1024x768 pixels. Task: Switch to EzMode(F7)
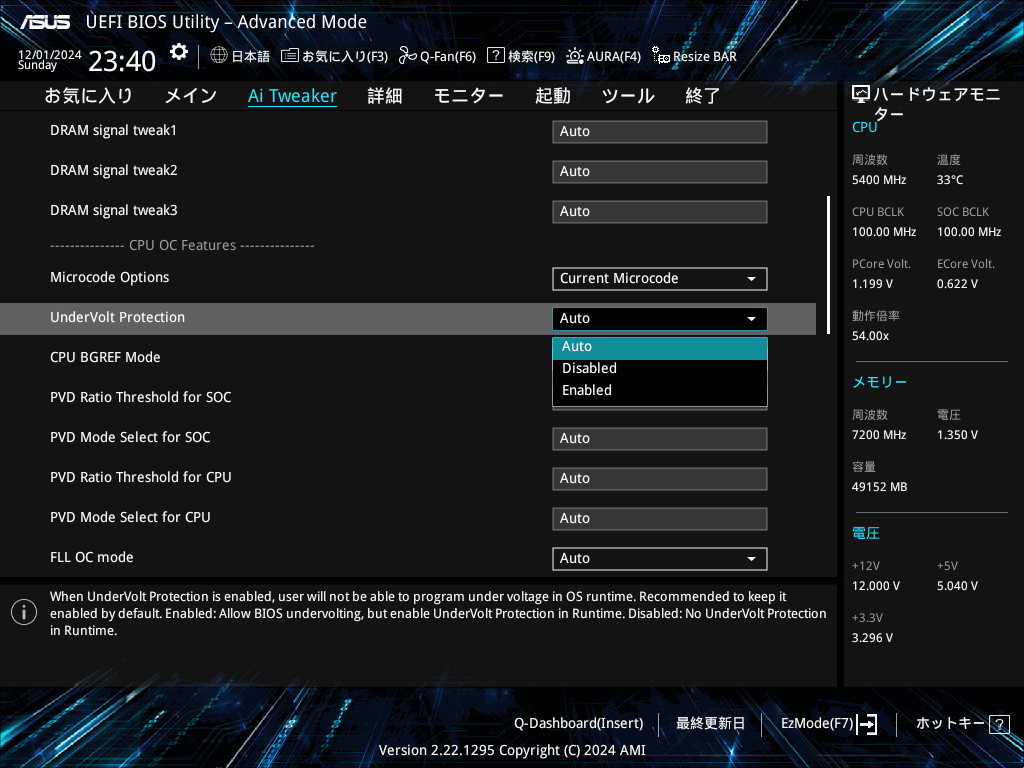tap(829, 724)
